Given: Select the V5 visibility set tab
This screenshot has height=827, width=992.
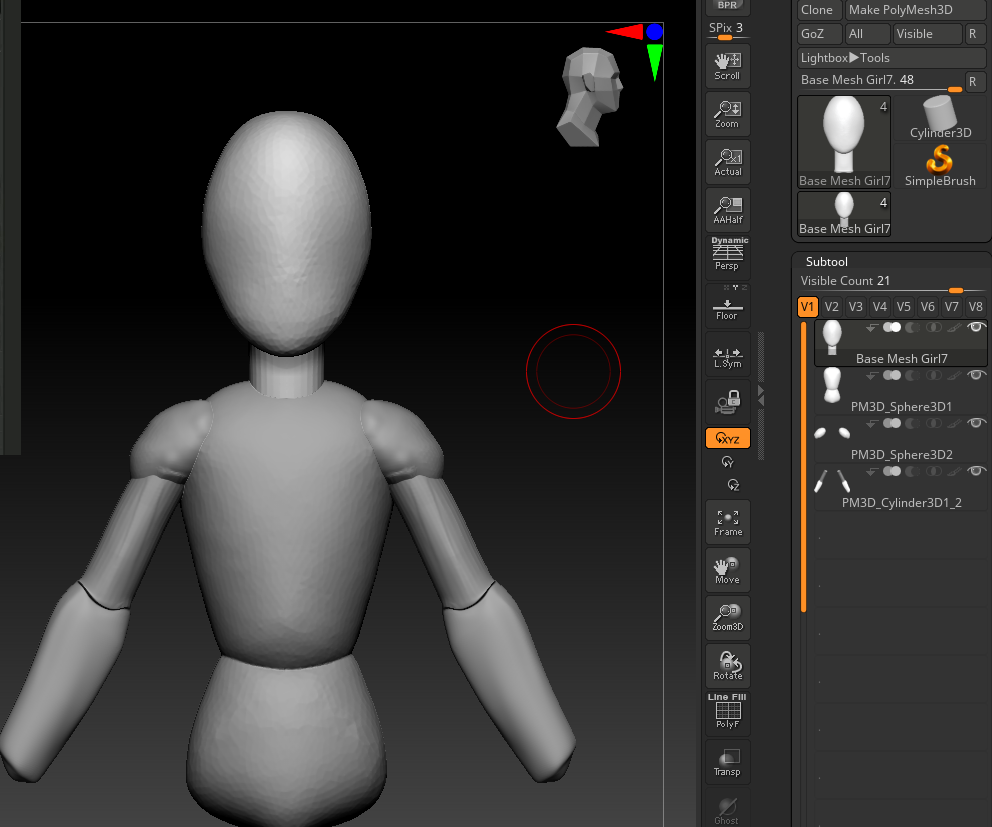Looking at the screenshot, I should (904, 307).
